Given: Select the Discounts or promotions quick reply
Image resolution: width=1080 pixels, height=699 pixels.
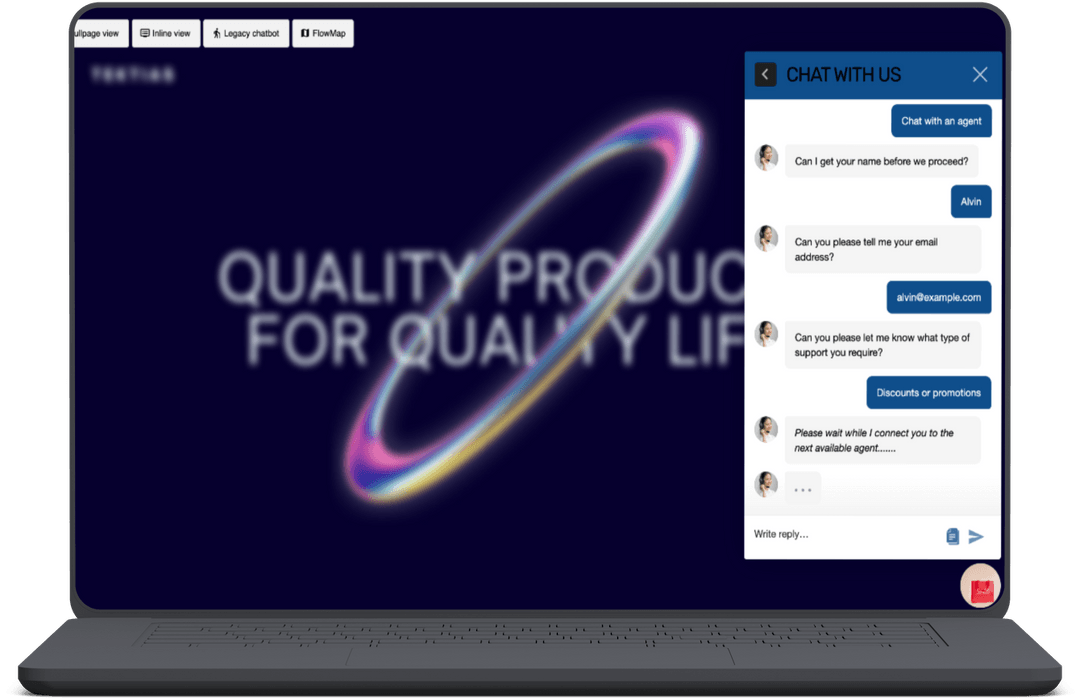Looking at the screenshot, I should [928, 392].
